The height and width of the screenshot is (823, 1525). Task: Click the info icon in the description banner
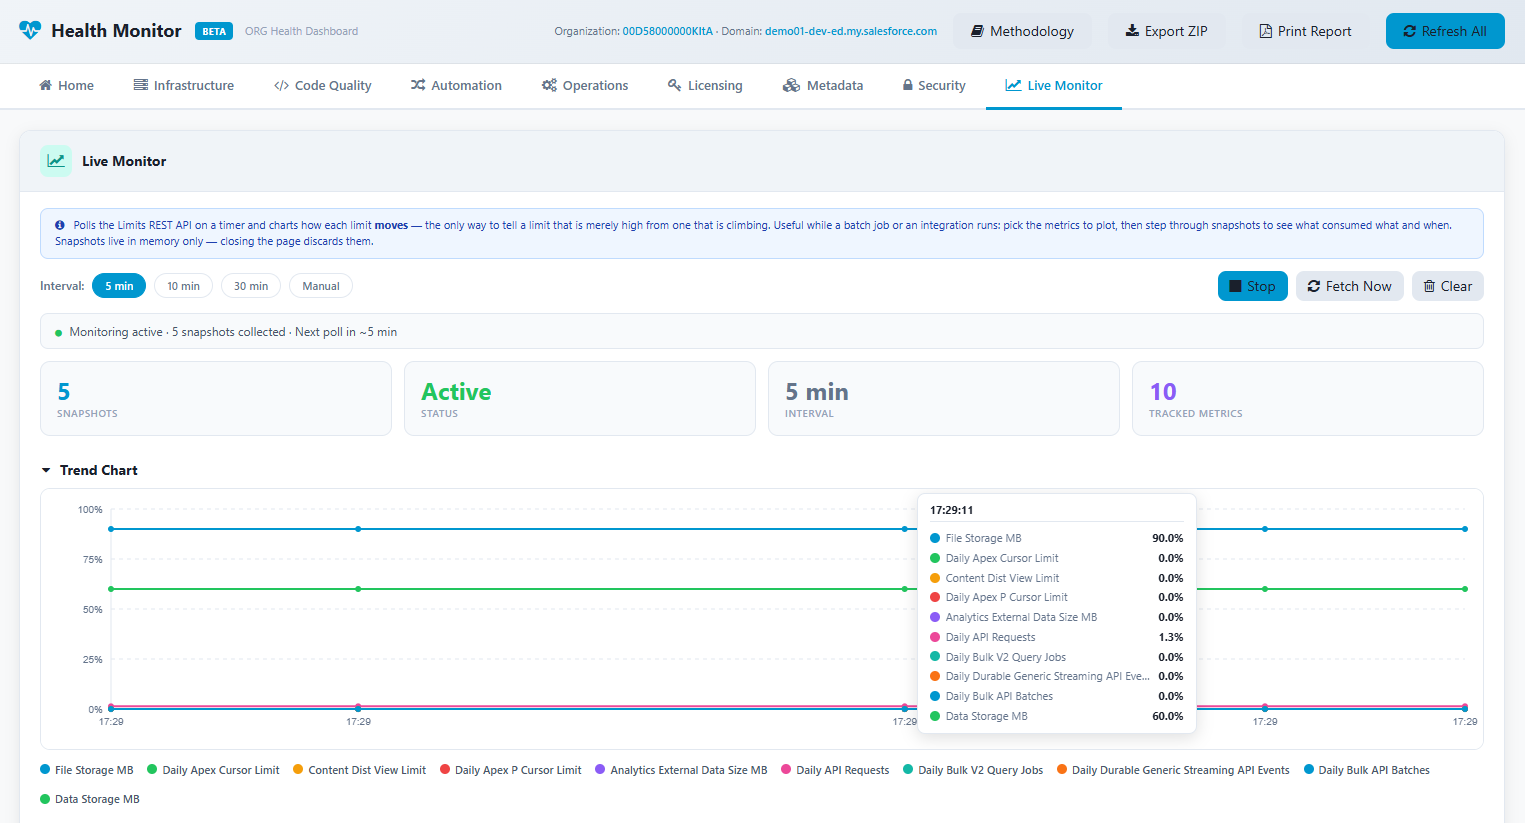[60, 226]
